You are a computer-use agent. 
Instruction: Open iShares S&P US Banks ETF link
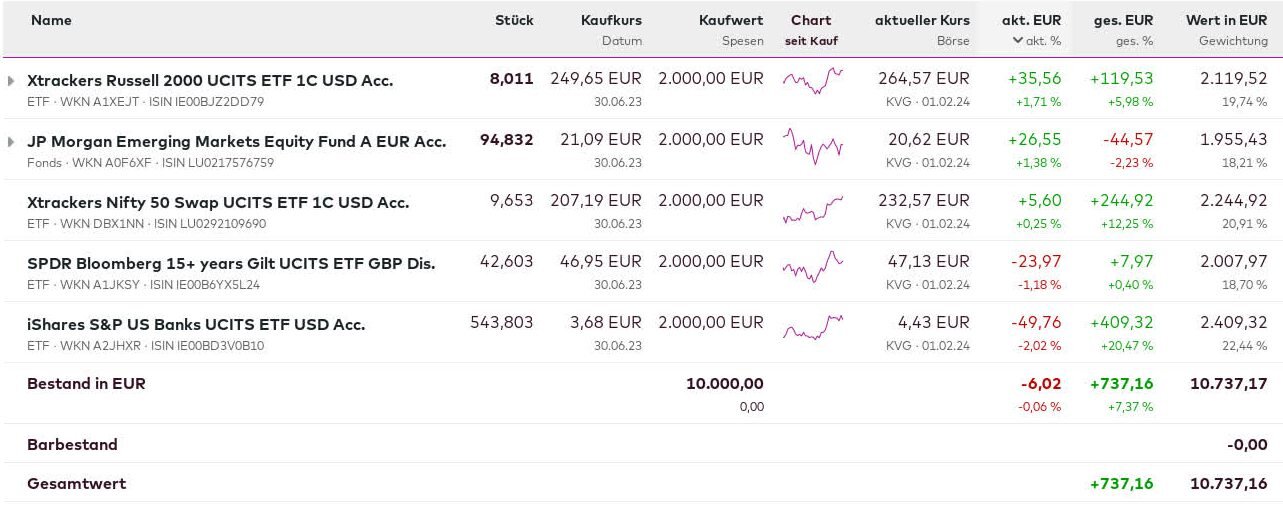(196, 325)
